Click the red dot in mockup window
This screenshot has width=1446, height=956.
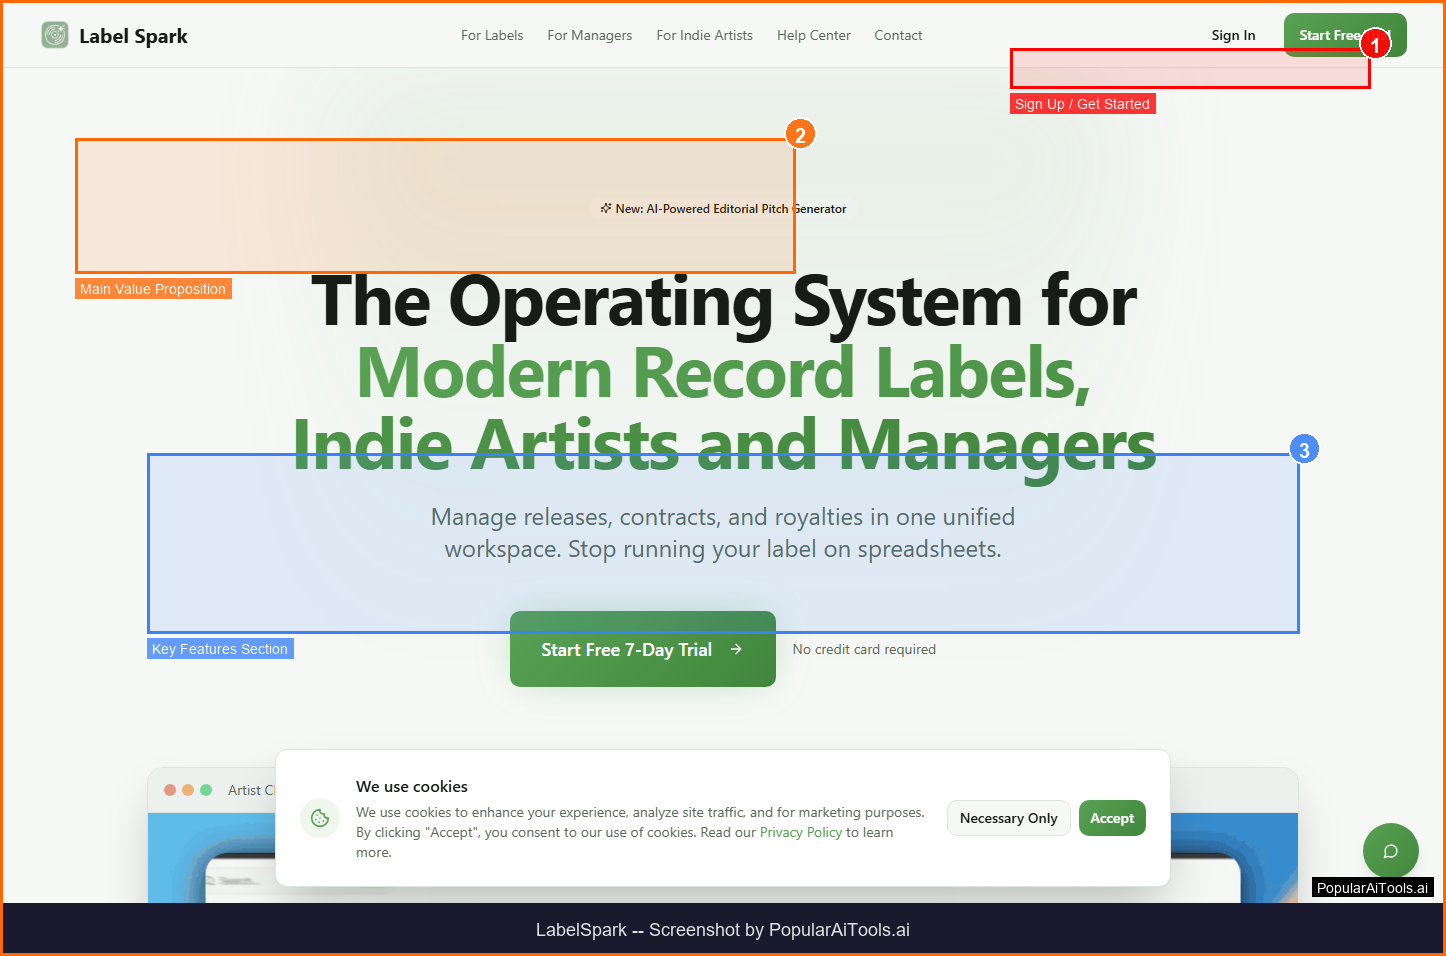coord(170,790)
